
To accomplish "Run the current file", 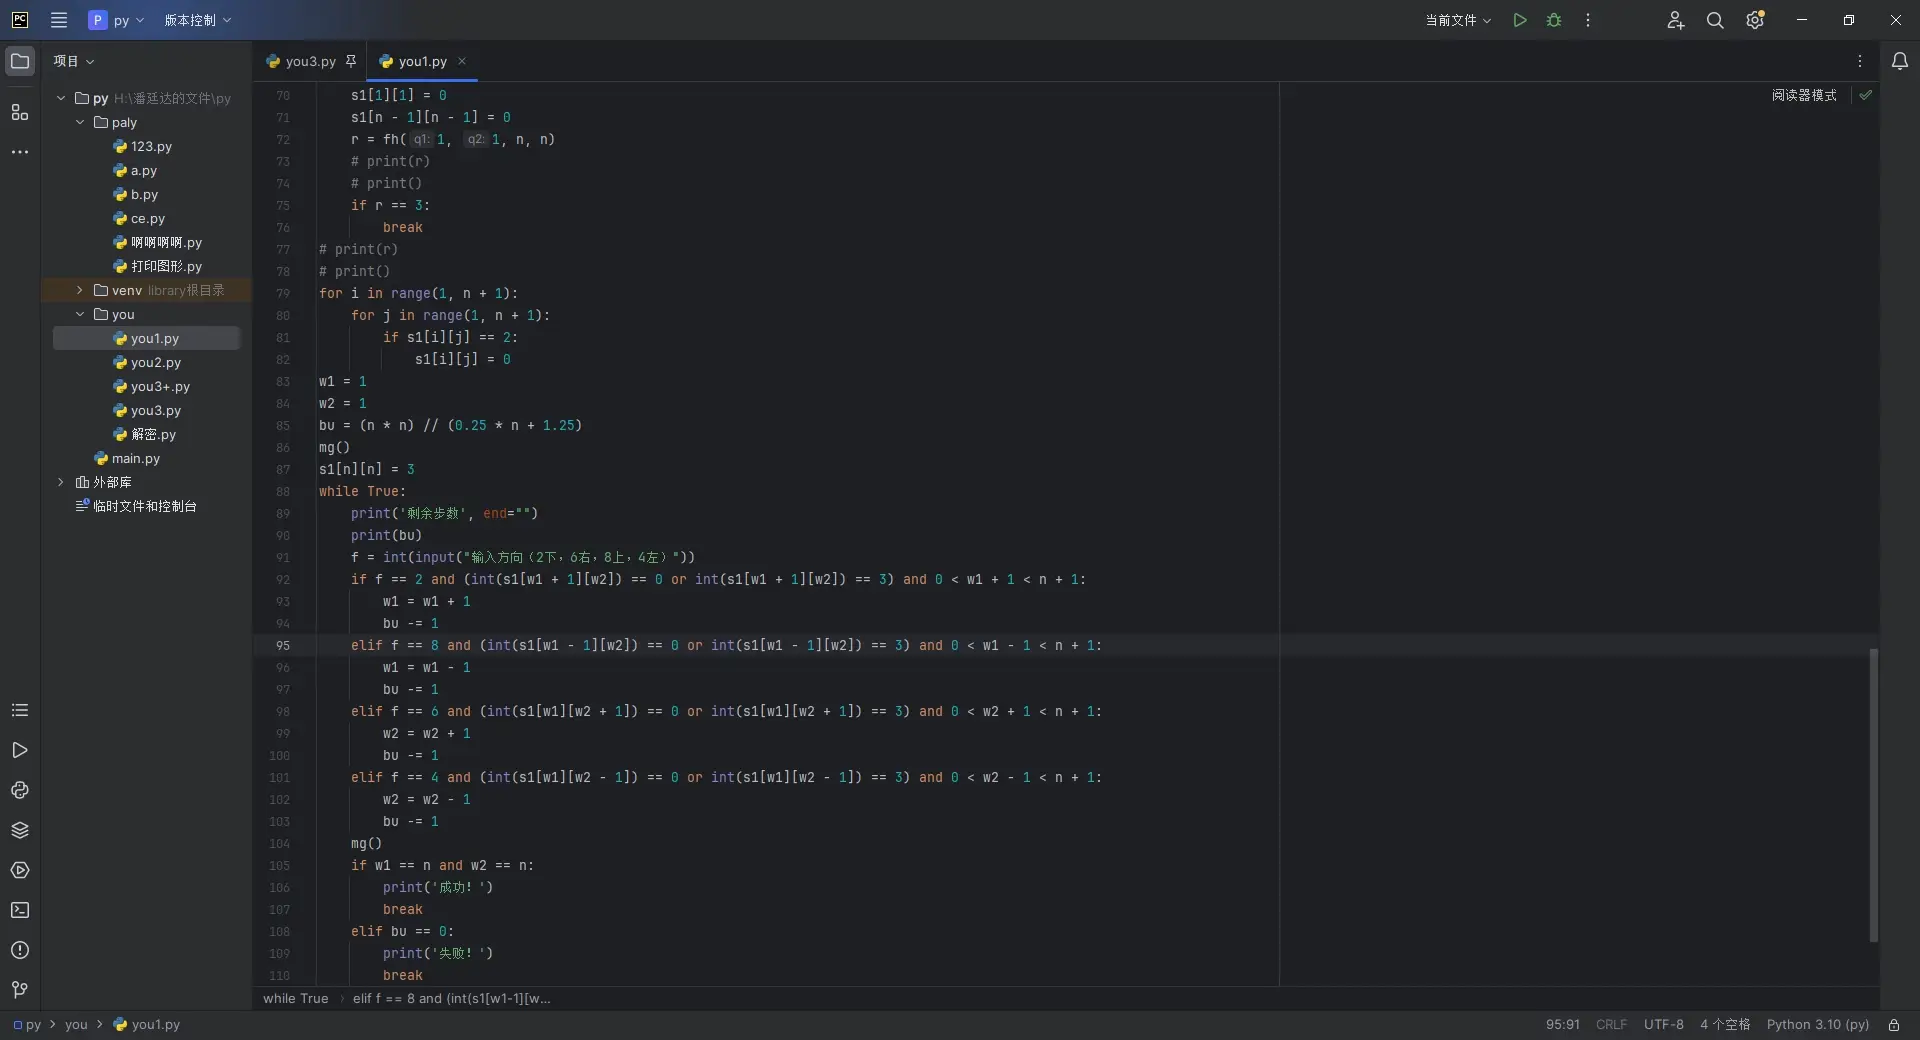I will (x=1520, y=20).
